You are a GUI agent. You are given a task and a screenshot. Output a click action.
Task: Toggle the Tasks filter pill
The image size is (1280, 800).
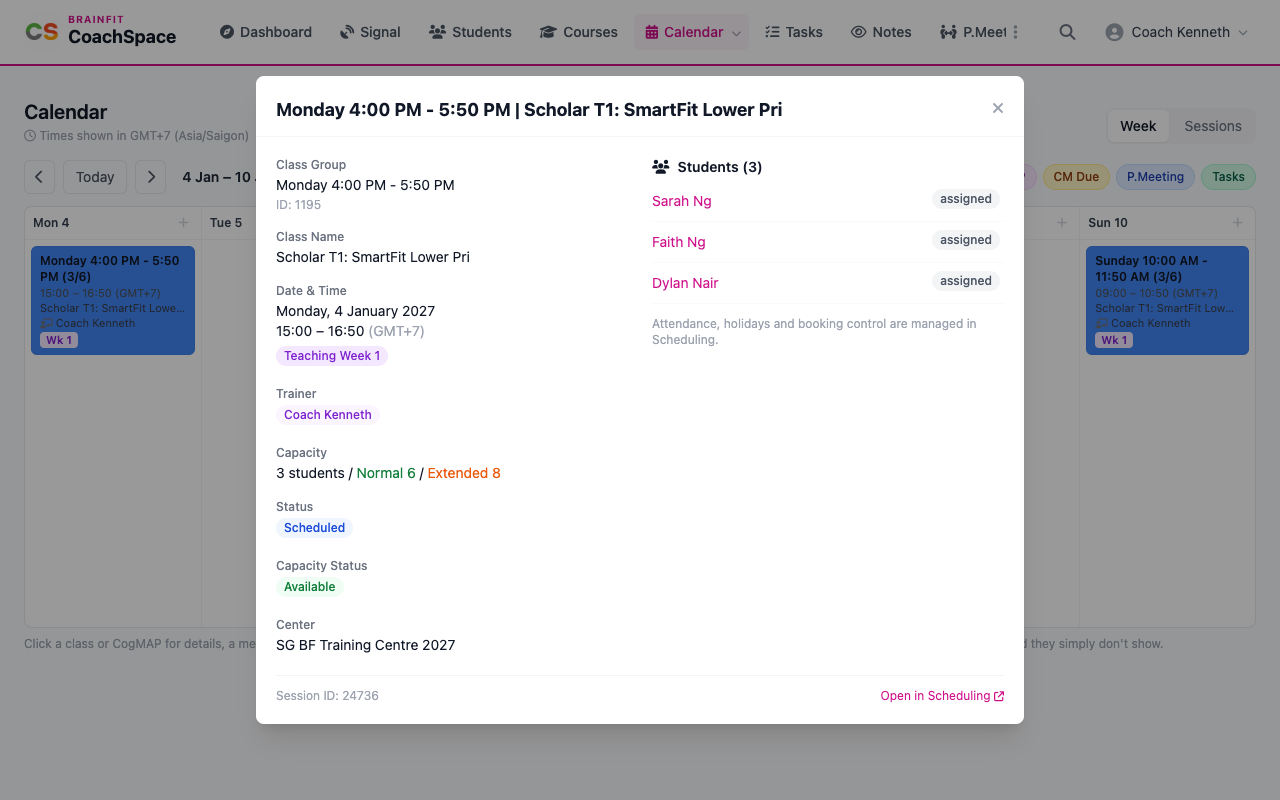click(1228, 177)
